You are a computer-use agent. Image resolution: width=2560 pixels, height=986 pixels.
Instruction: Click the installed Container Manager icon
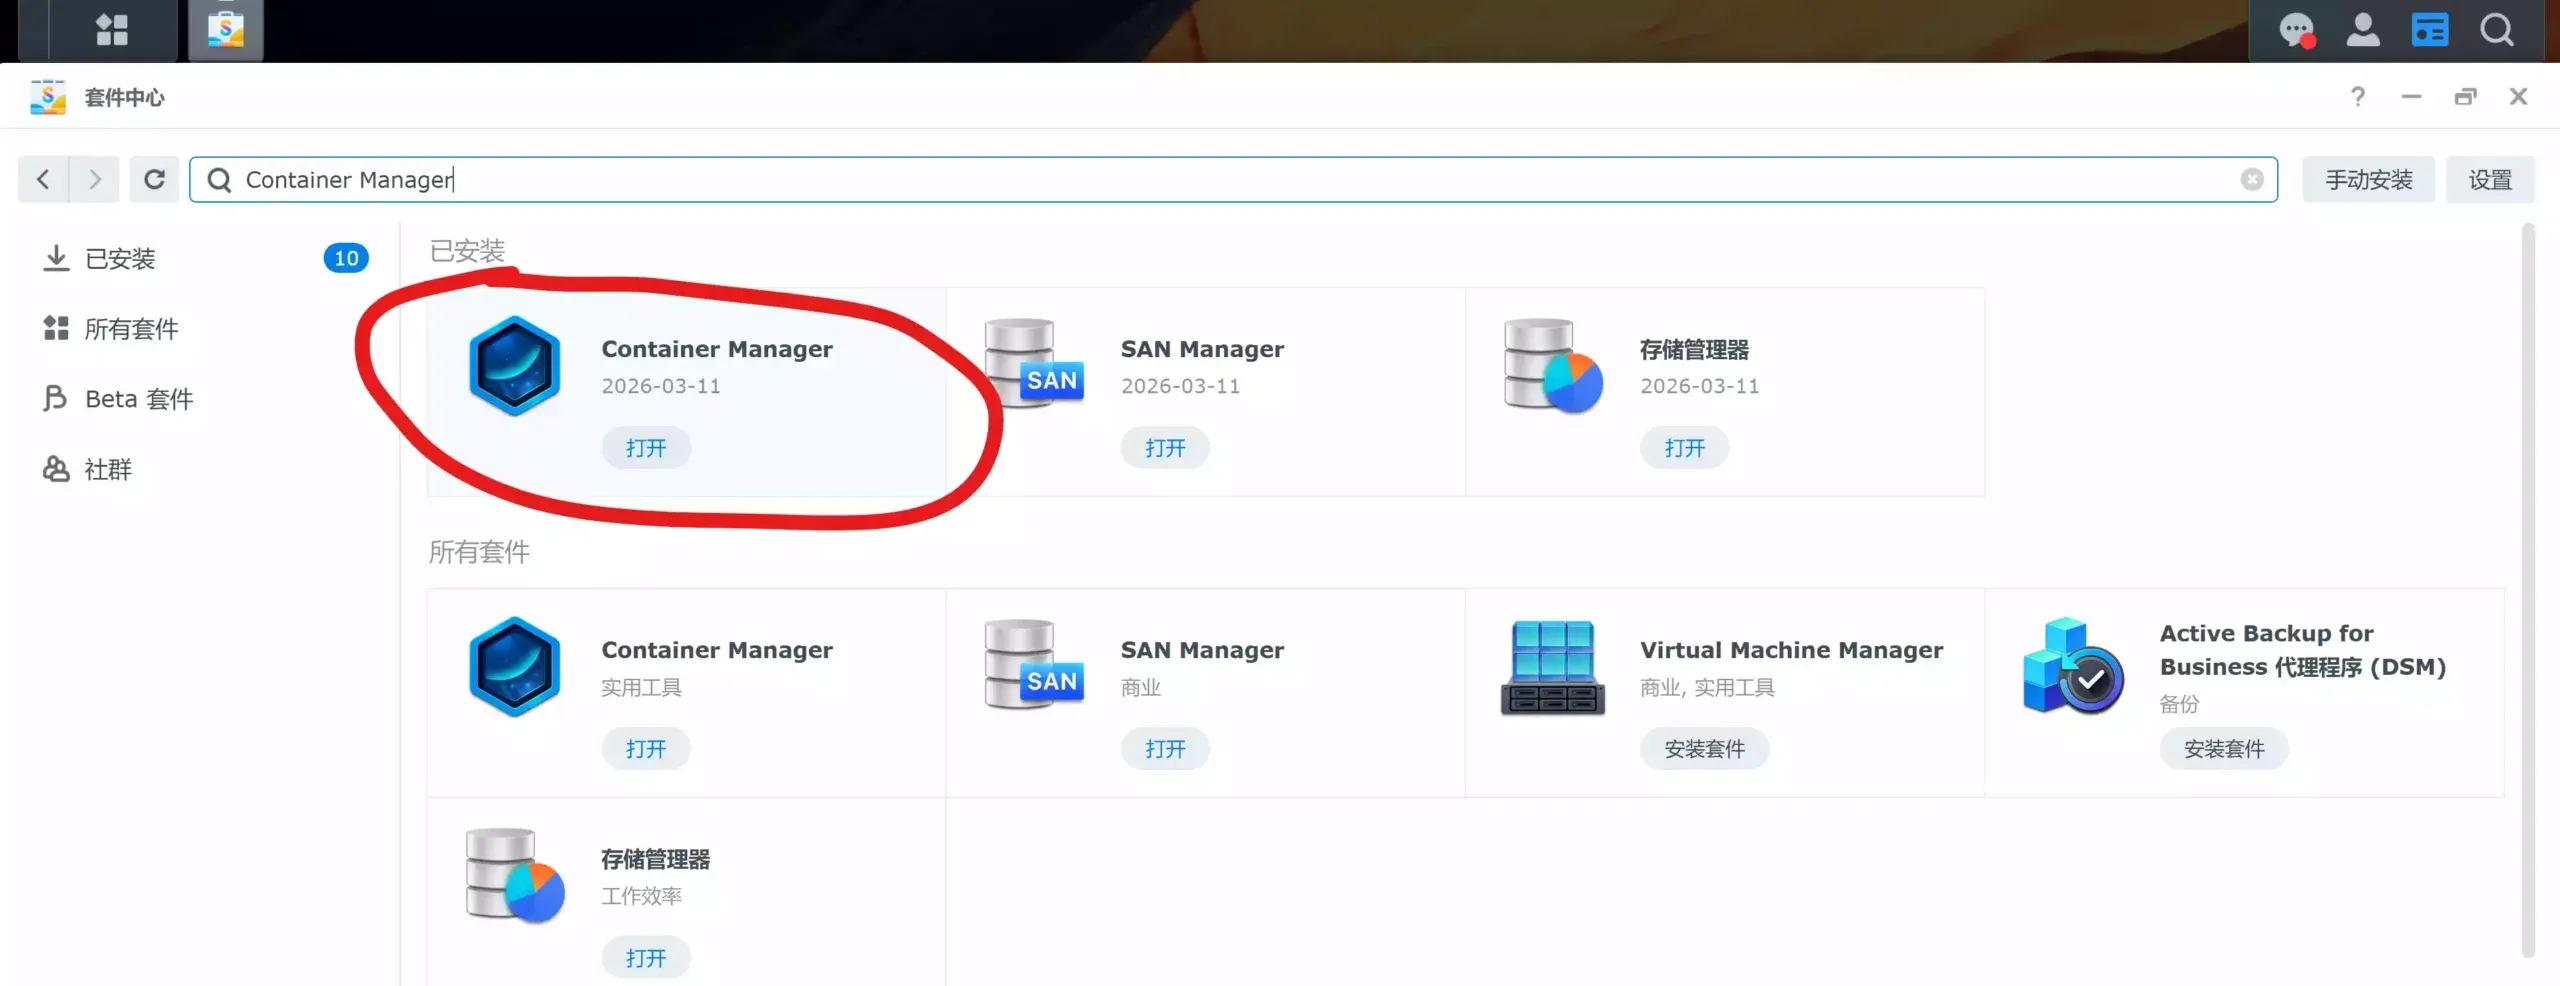pos(515,366)
